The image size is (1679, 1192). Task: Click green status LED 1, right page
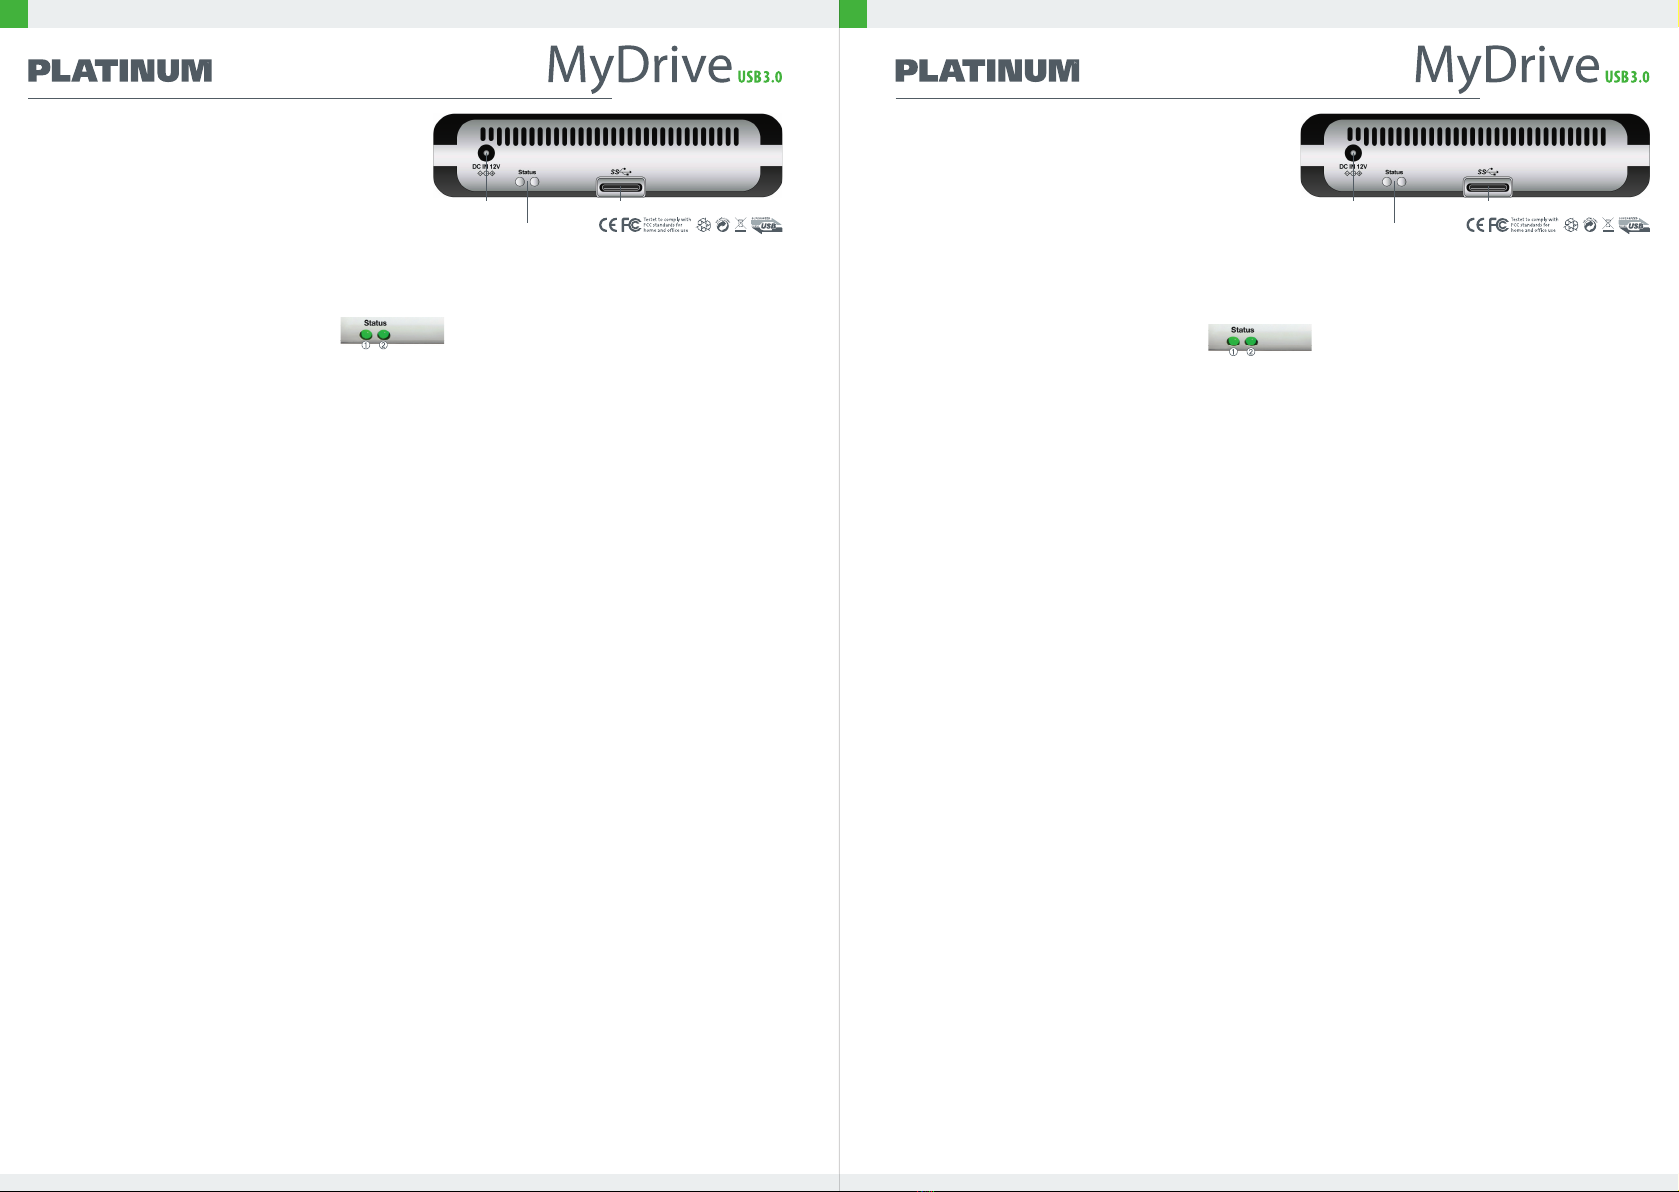tap(1233, 341)
